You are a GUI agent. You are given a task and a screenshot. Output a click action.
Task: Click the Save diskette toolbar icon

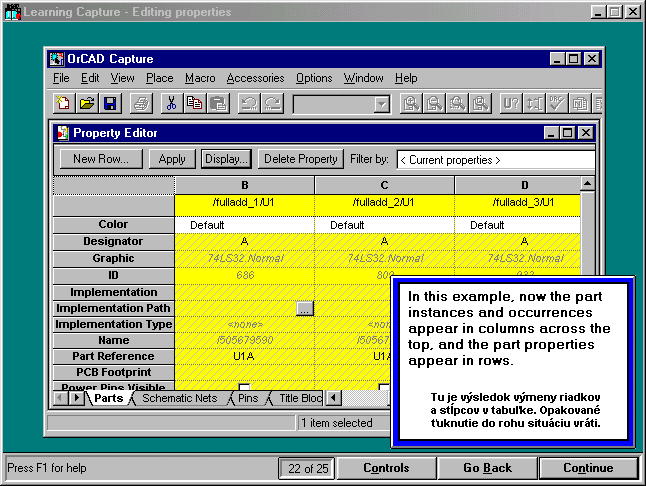pyautogui.click(x=110, y=103)
